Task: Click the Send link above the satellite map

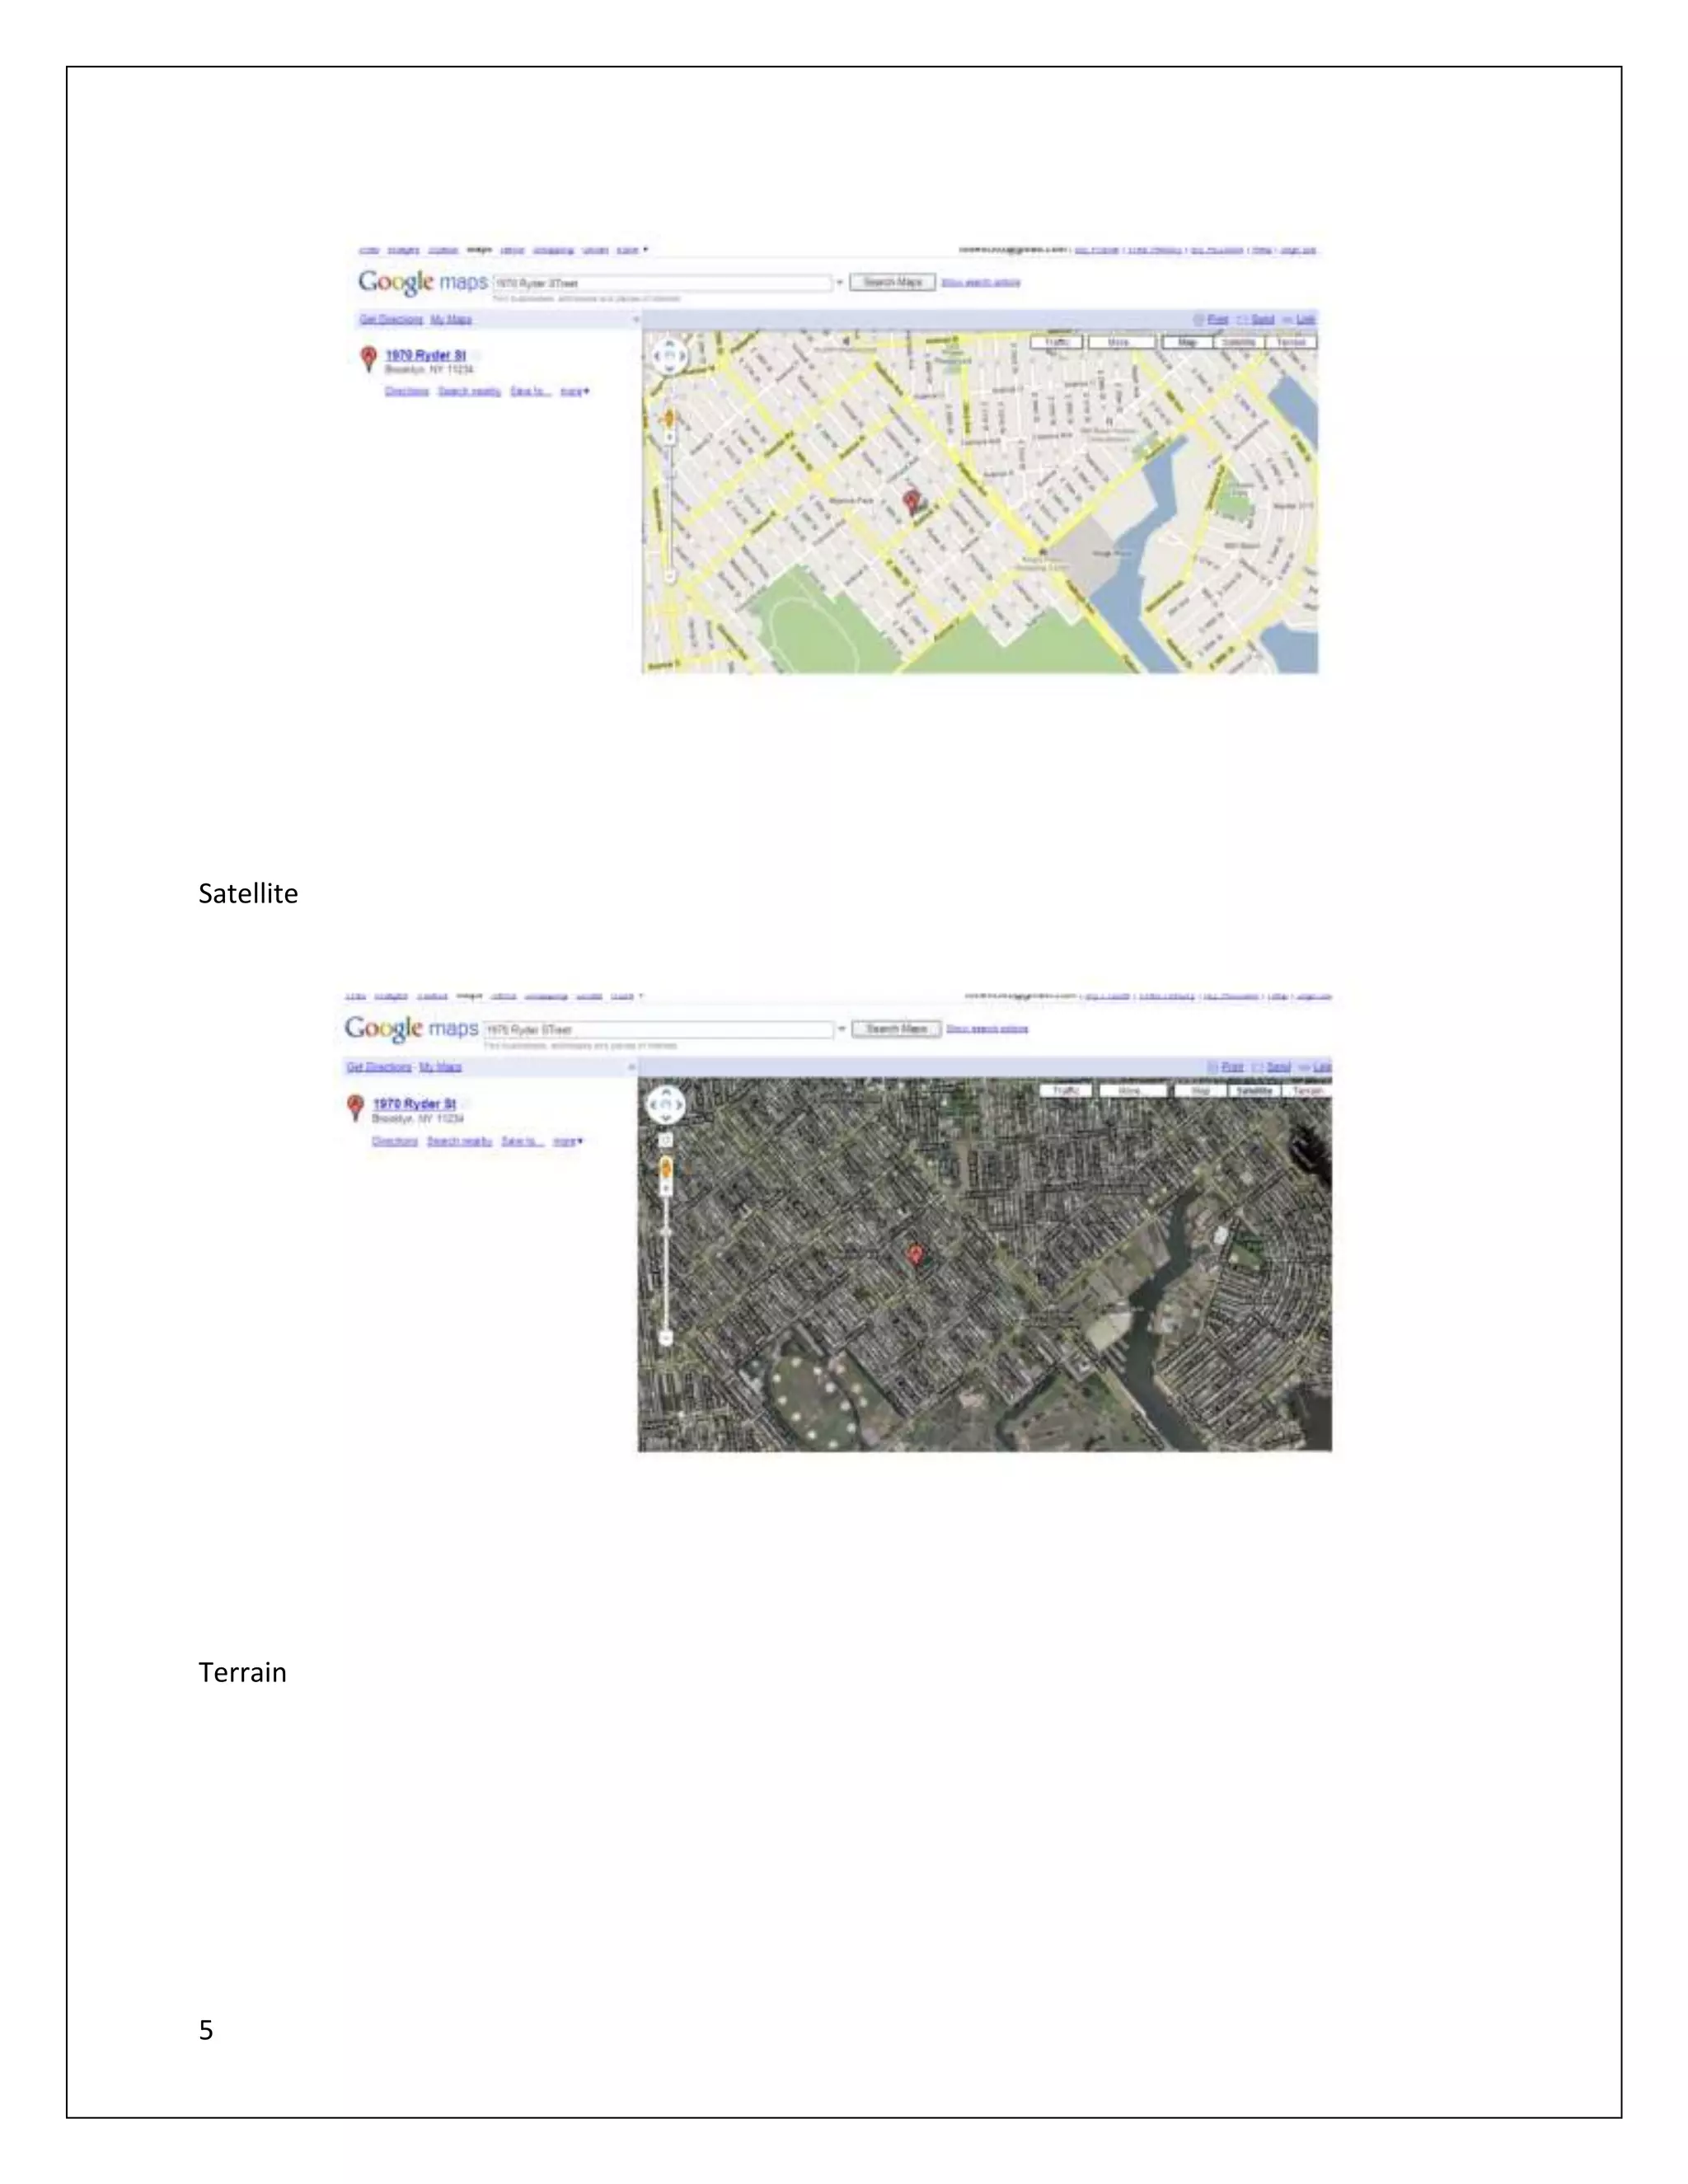Action: tap(1278, 1067)
